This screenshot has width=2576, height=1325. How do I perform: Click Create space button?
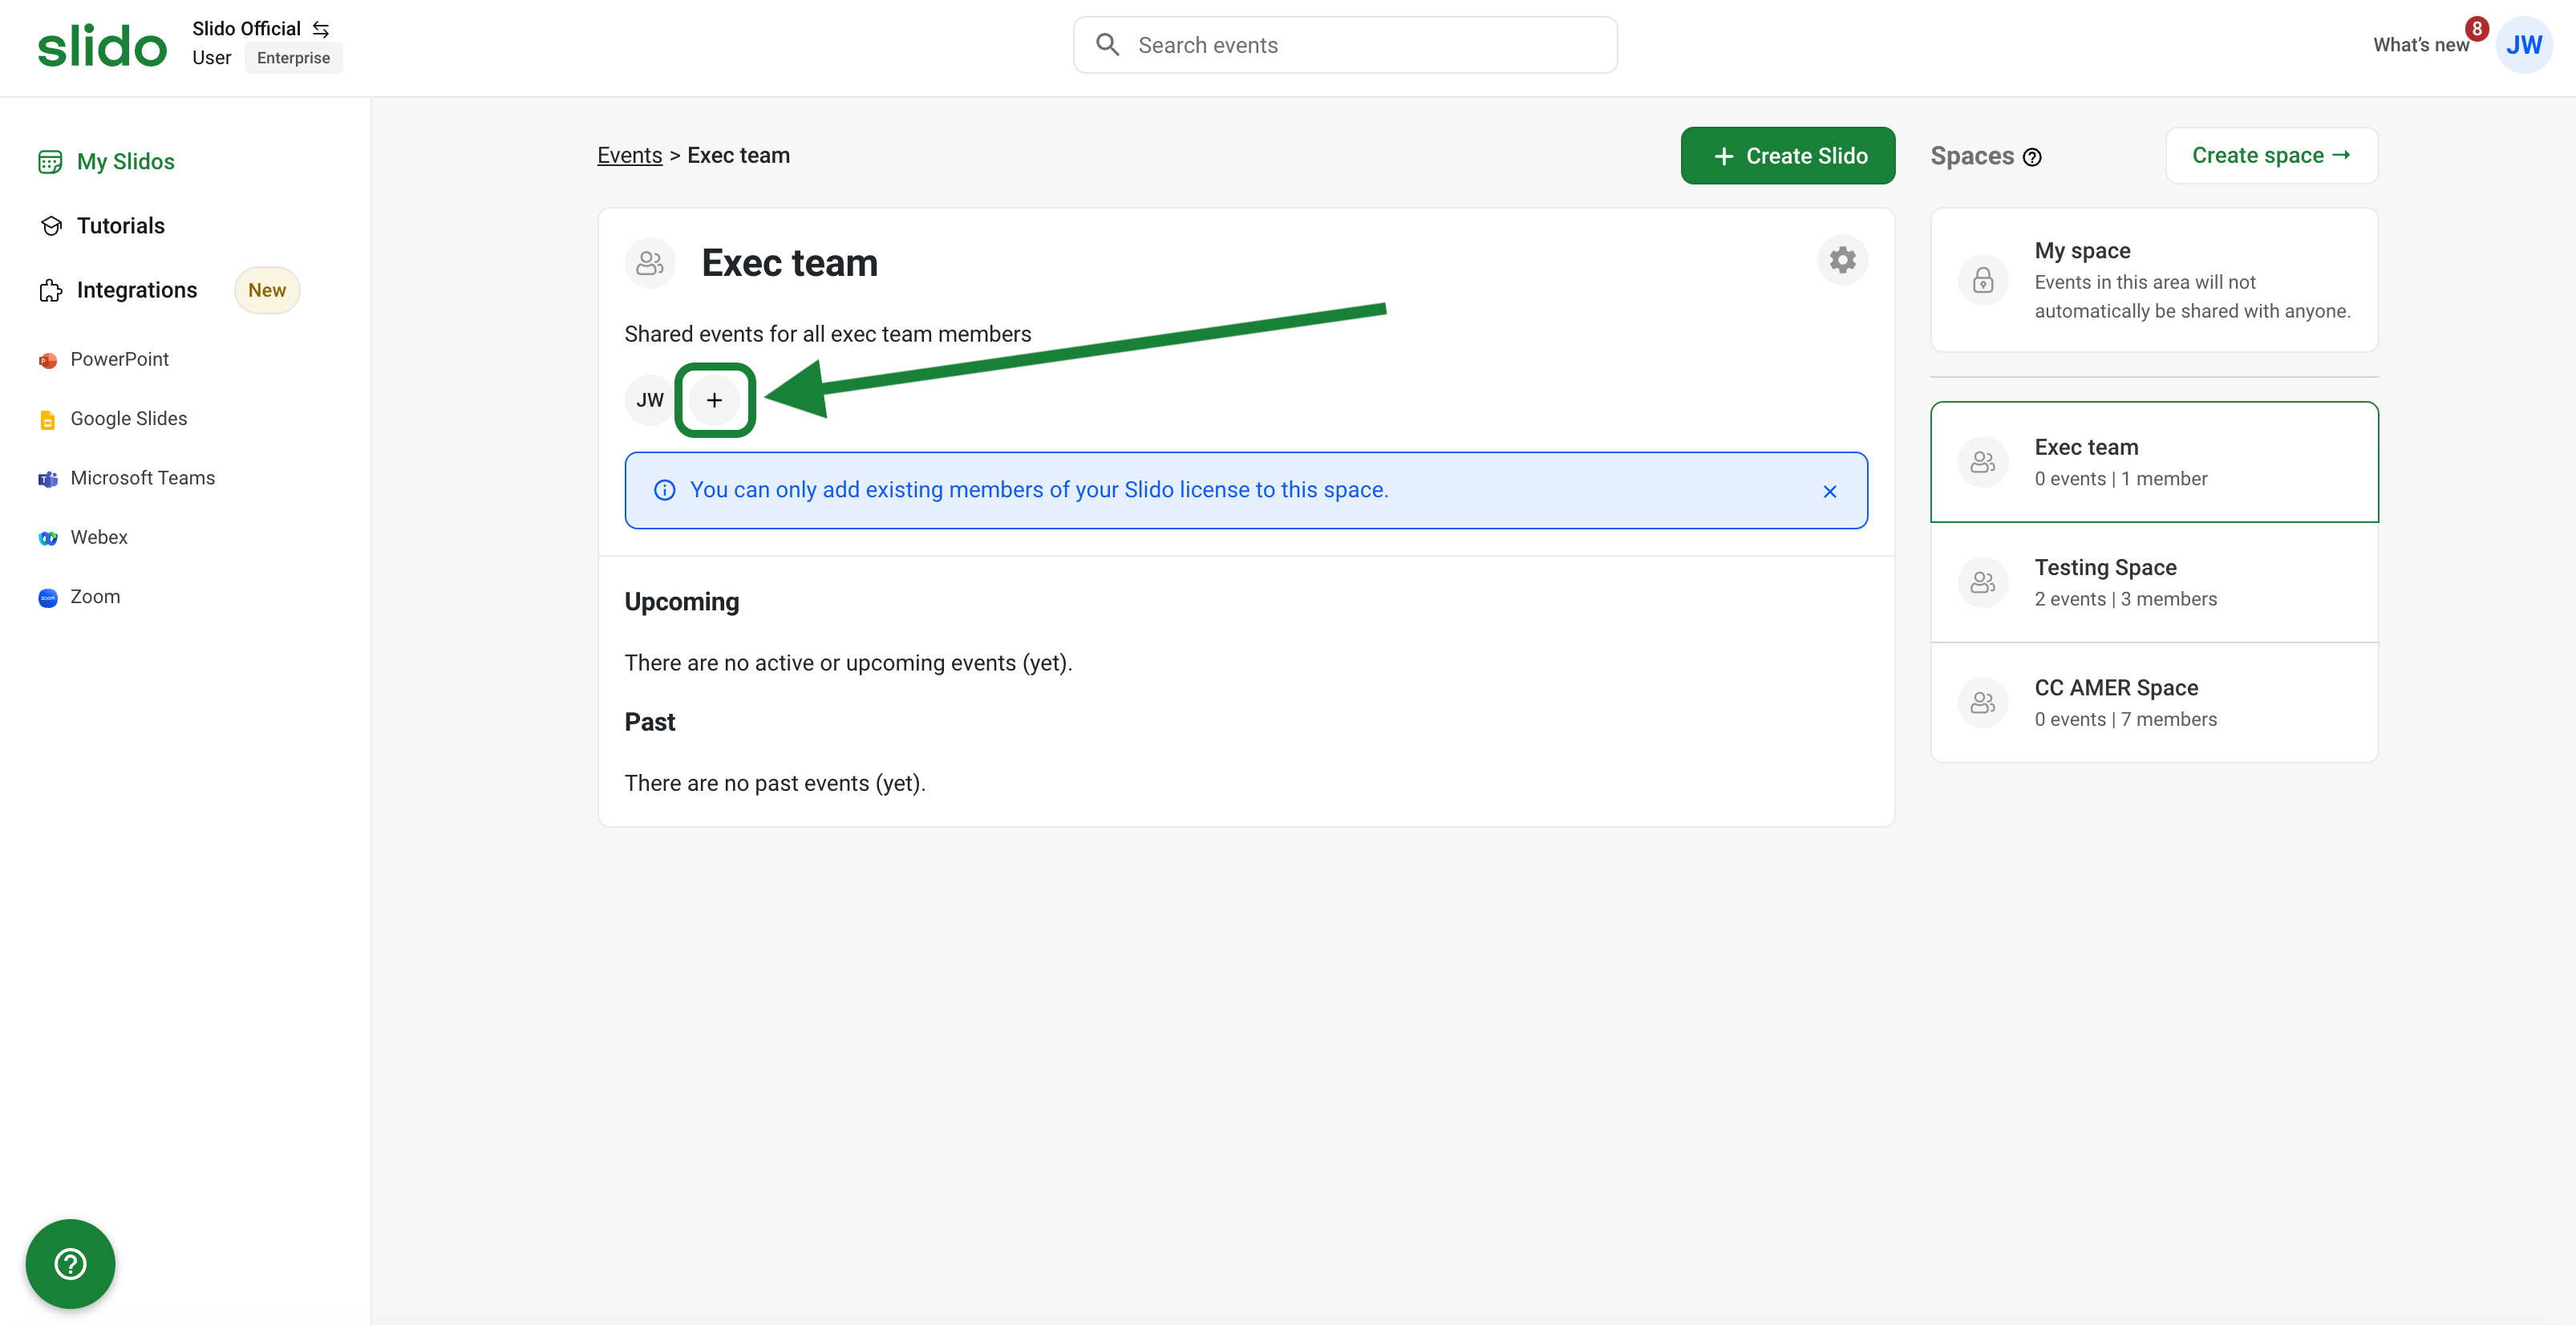(2271, 155)
